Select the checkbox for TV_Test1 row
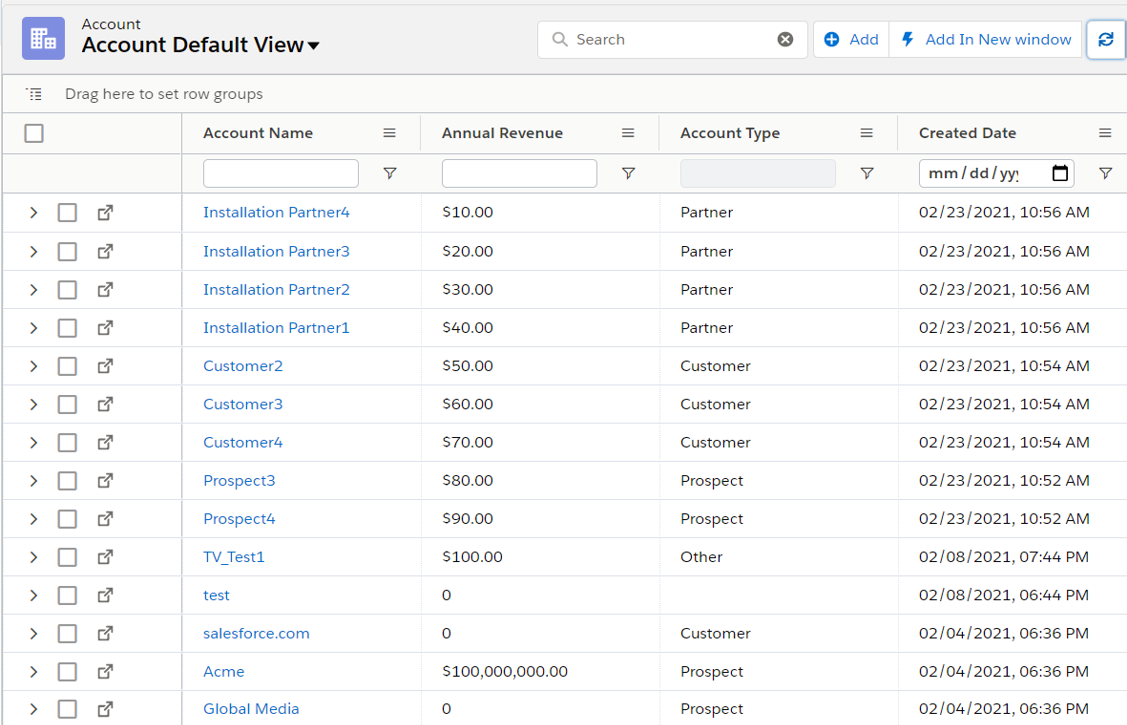The height and width of the screenshot is (725, 1127). click(x=67, y=557)
